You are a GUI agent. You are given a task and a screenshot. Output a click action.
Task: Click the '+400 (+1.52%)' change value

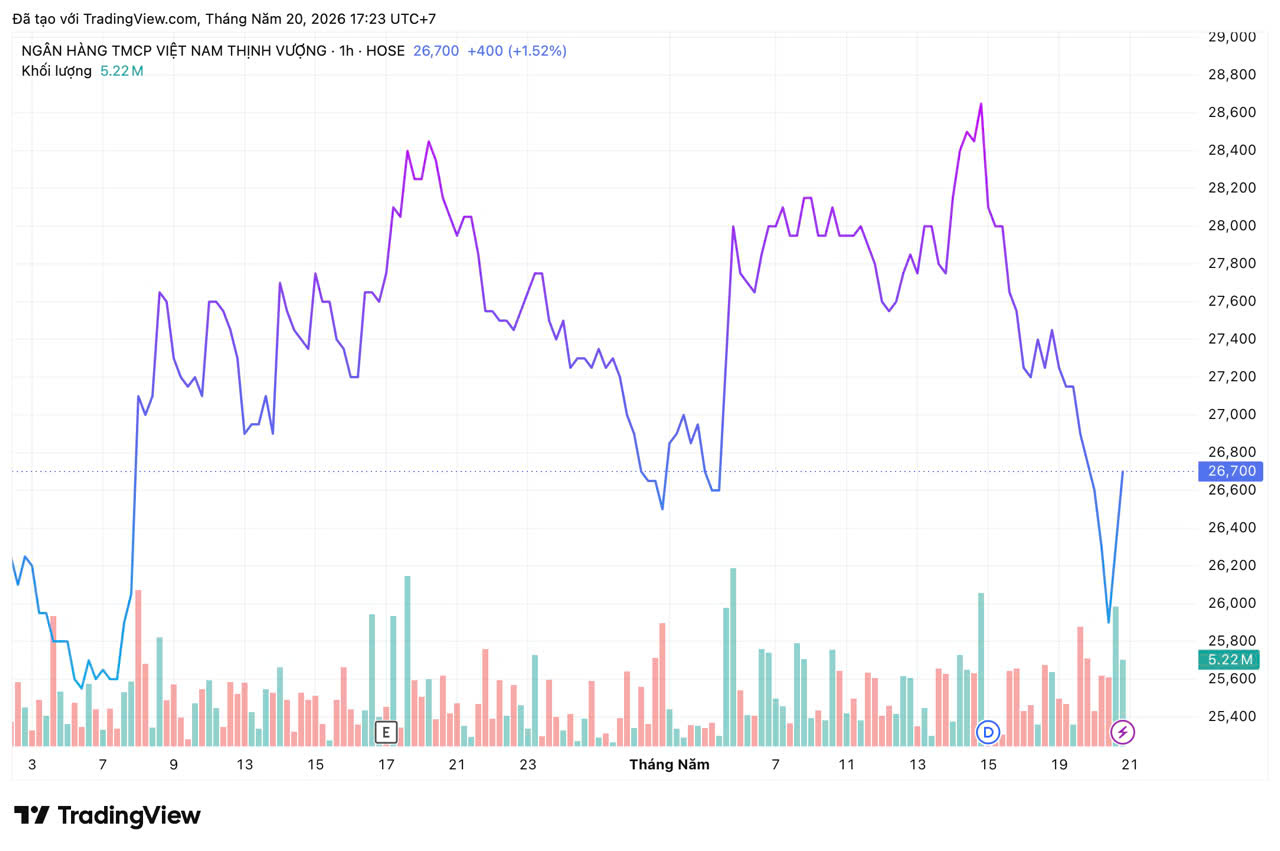tap(517, 50)
